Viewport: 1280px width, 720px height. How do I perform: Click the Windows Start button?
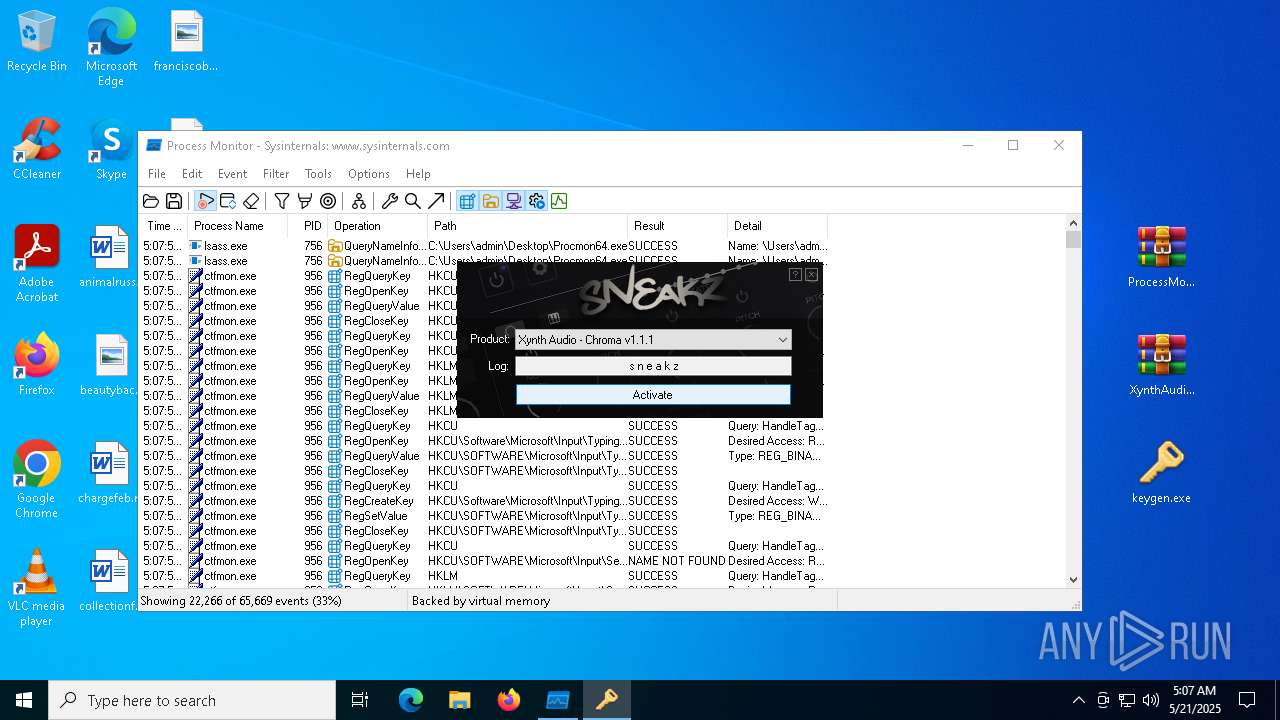(24, 700)
